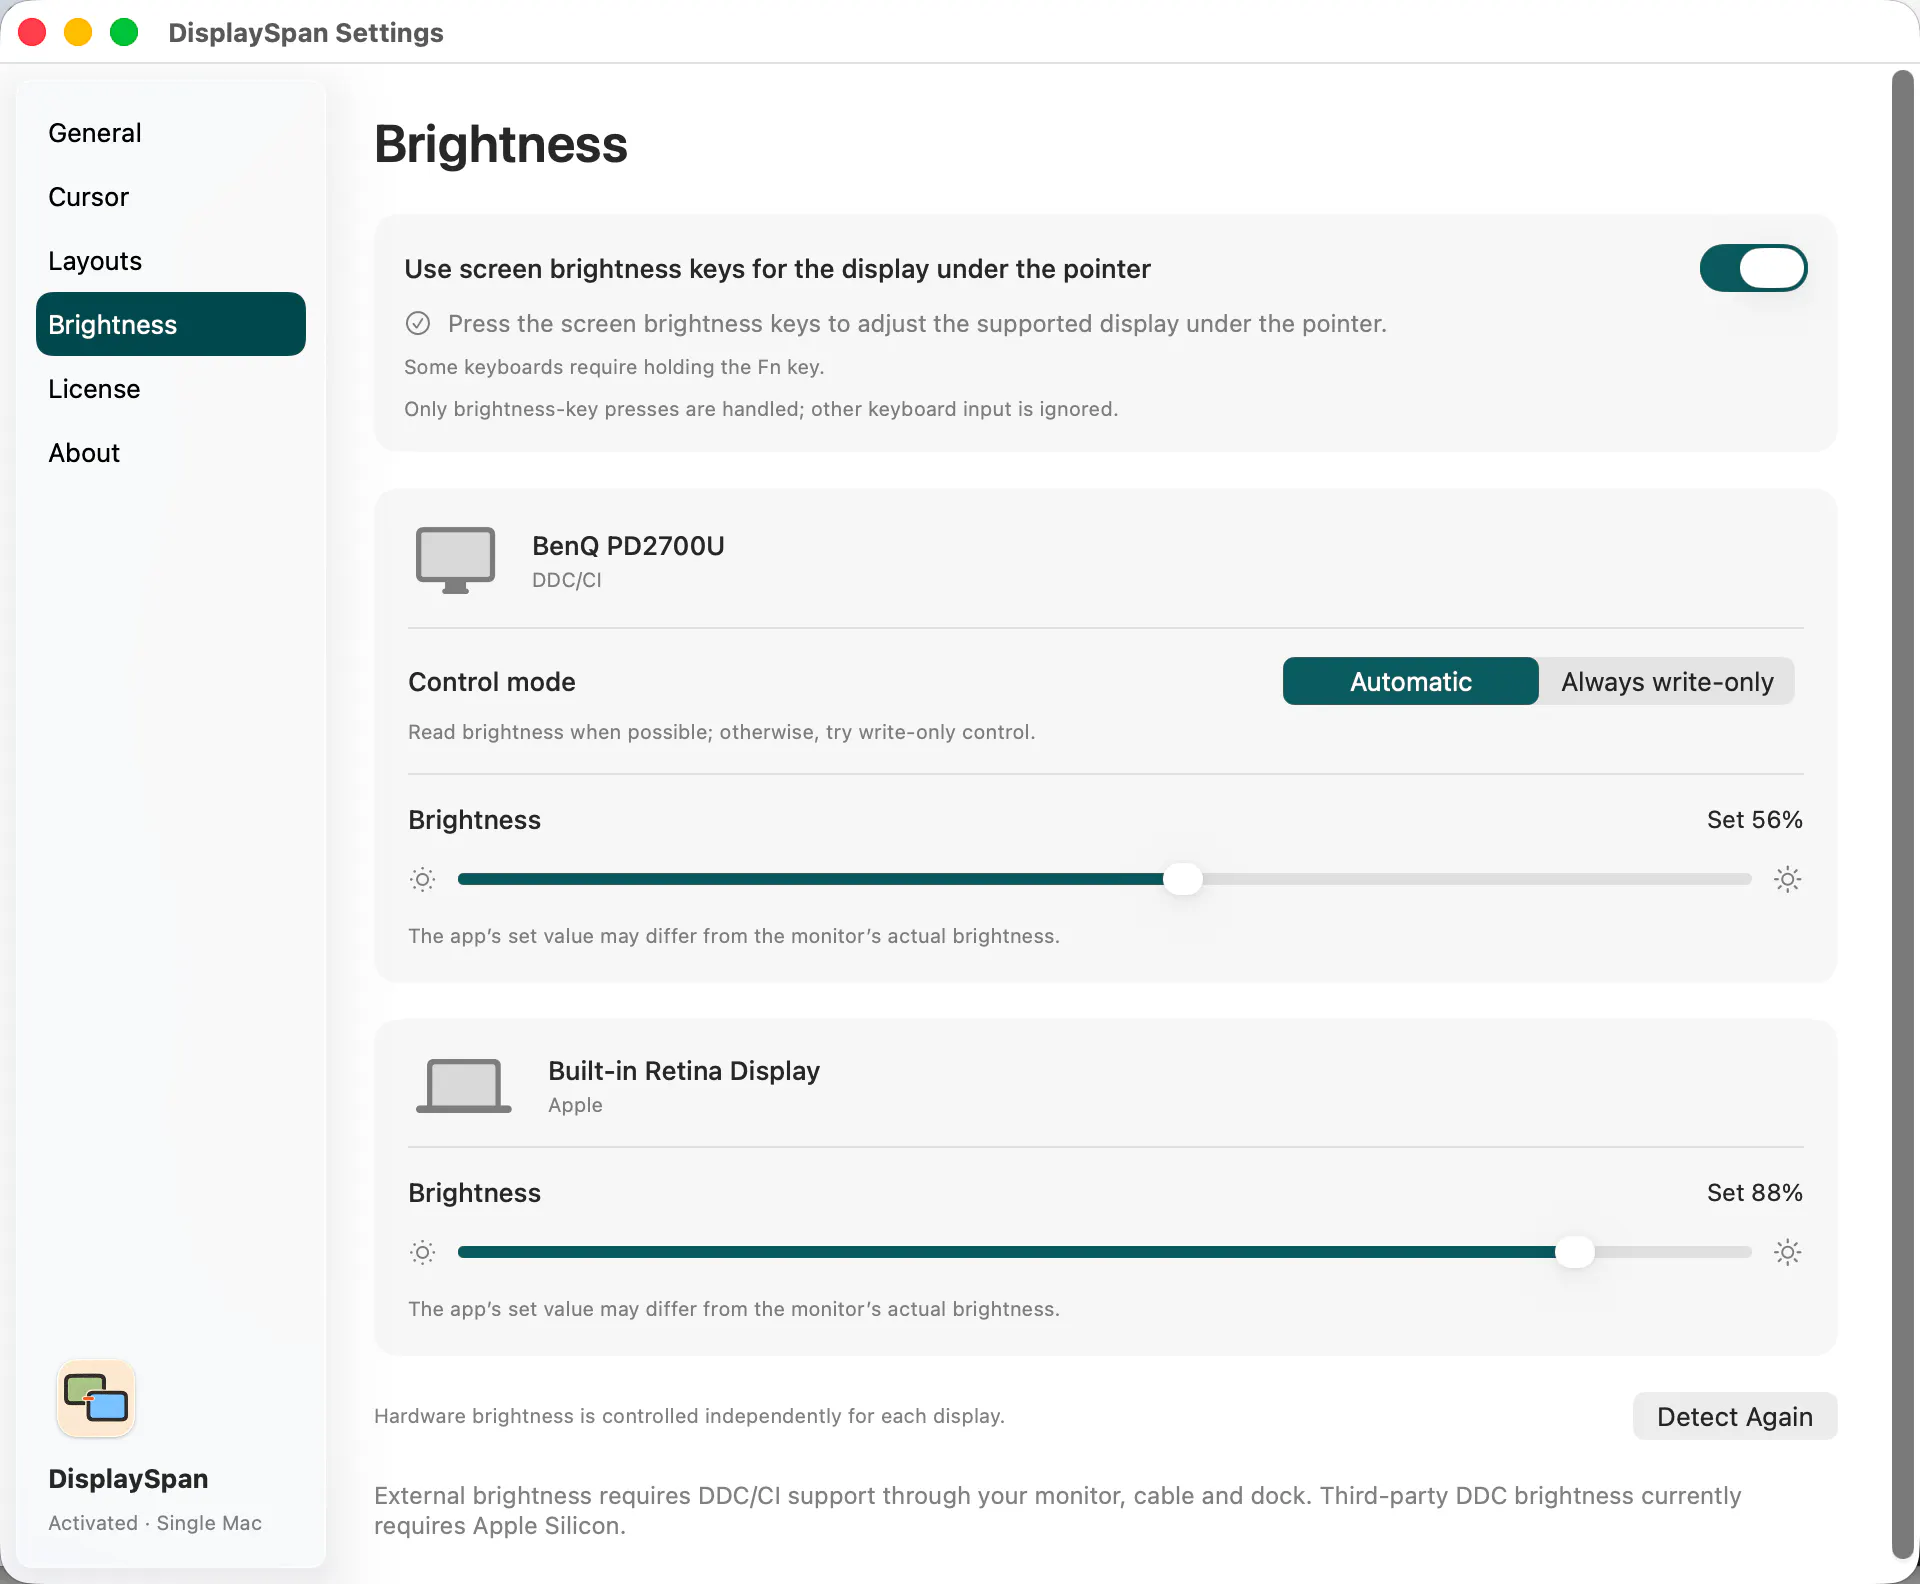Click the 'DisplaySpan Settings' window title
Image resolution: width=1920 pixels, height=1584 pixels.
[306, 32]
